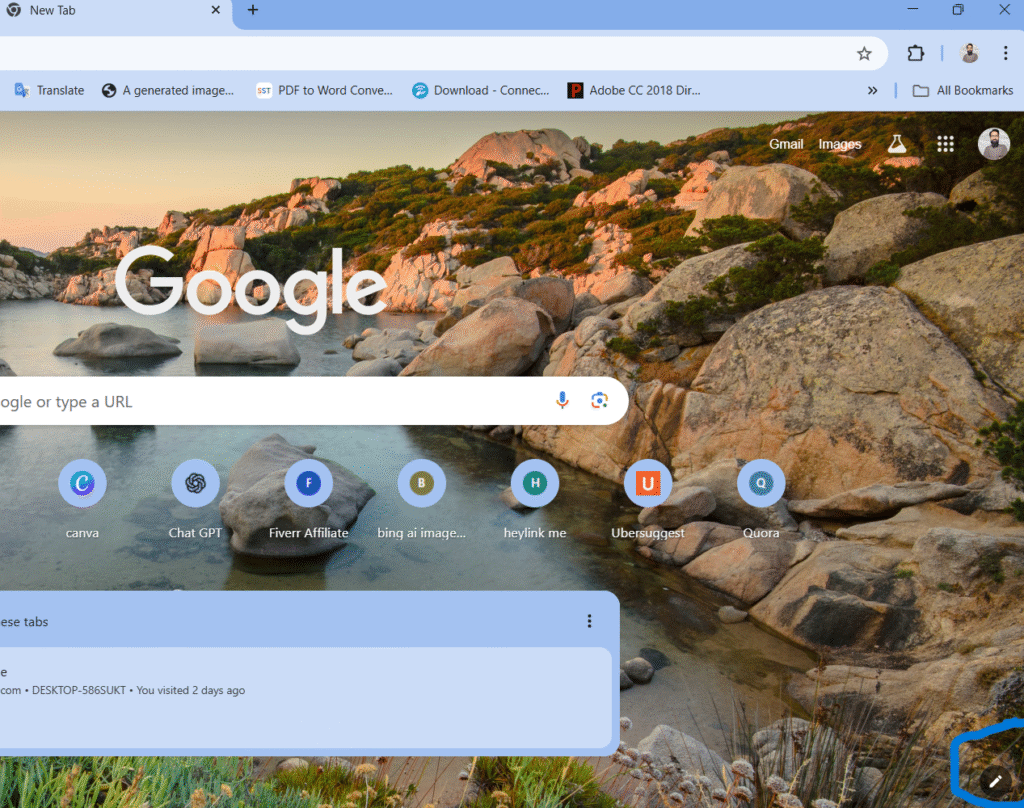Go to Gmail from the homepage
Viewport: 1024px width, 808px height.
(x=786, y=143)
